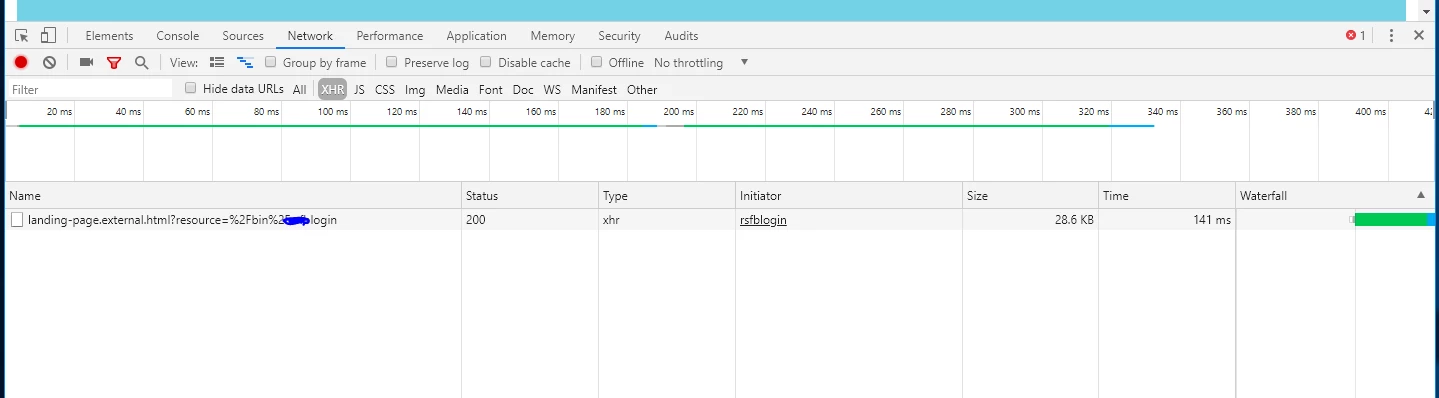Select the landing-page.external.html request
1439x398 pixels.
pyautogui.click(x=182, y=220)
